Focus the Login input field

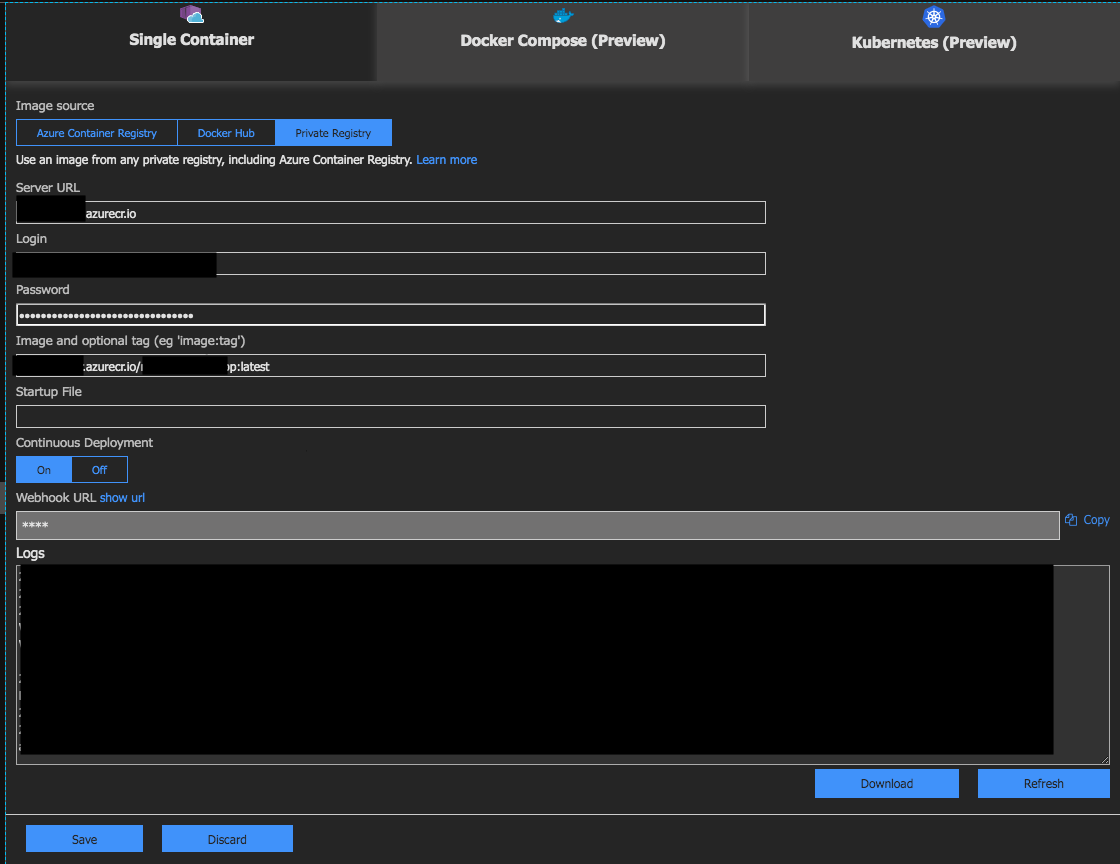click(x=391, y=263)
